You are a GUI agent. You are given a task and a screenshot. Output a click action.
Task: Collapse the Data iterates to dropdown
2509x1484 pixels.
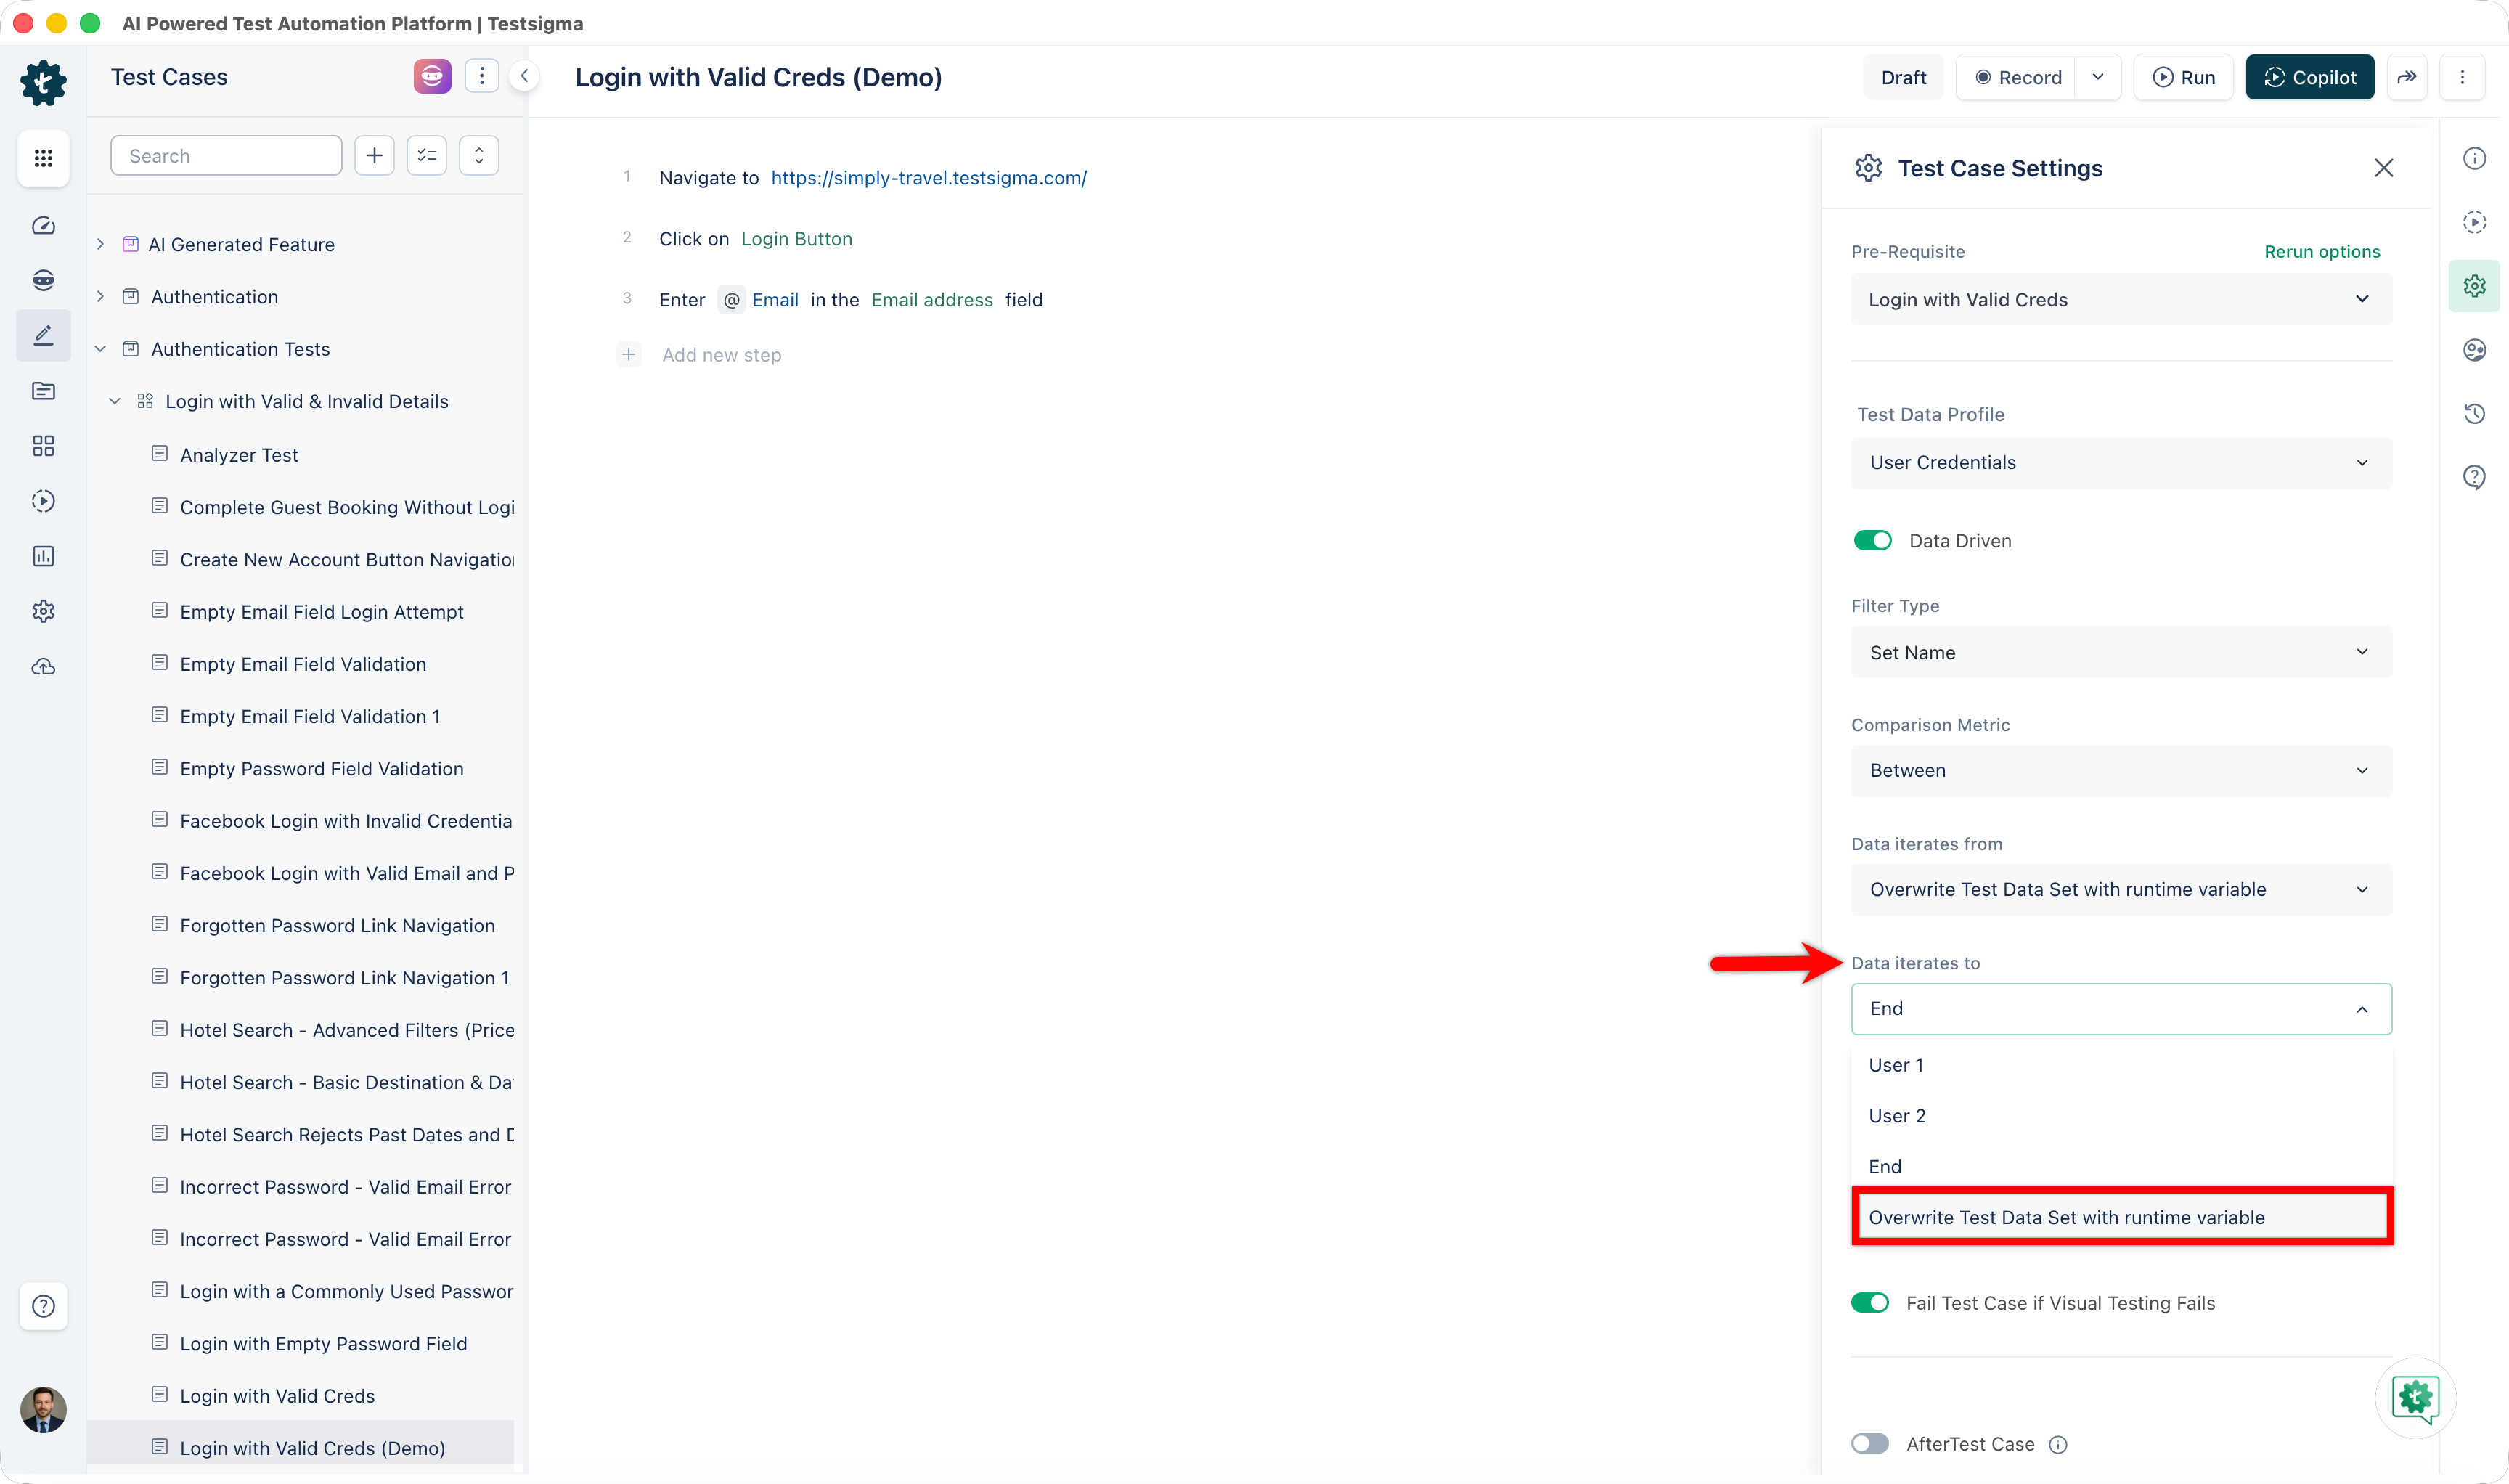[x=2121, y=1009]
